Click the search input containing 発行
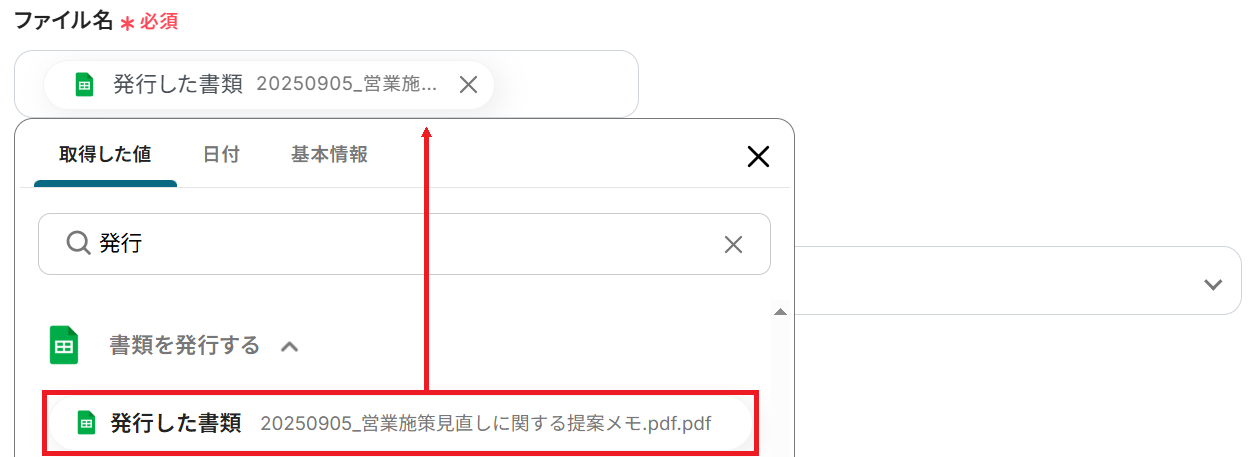This screenshot has height=457, width=1251. coord(404,244)
